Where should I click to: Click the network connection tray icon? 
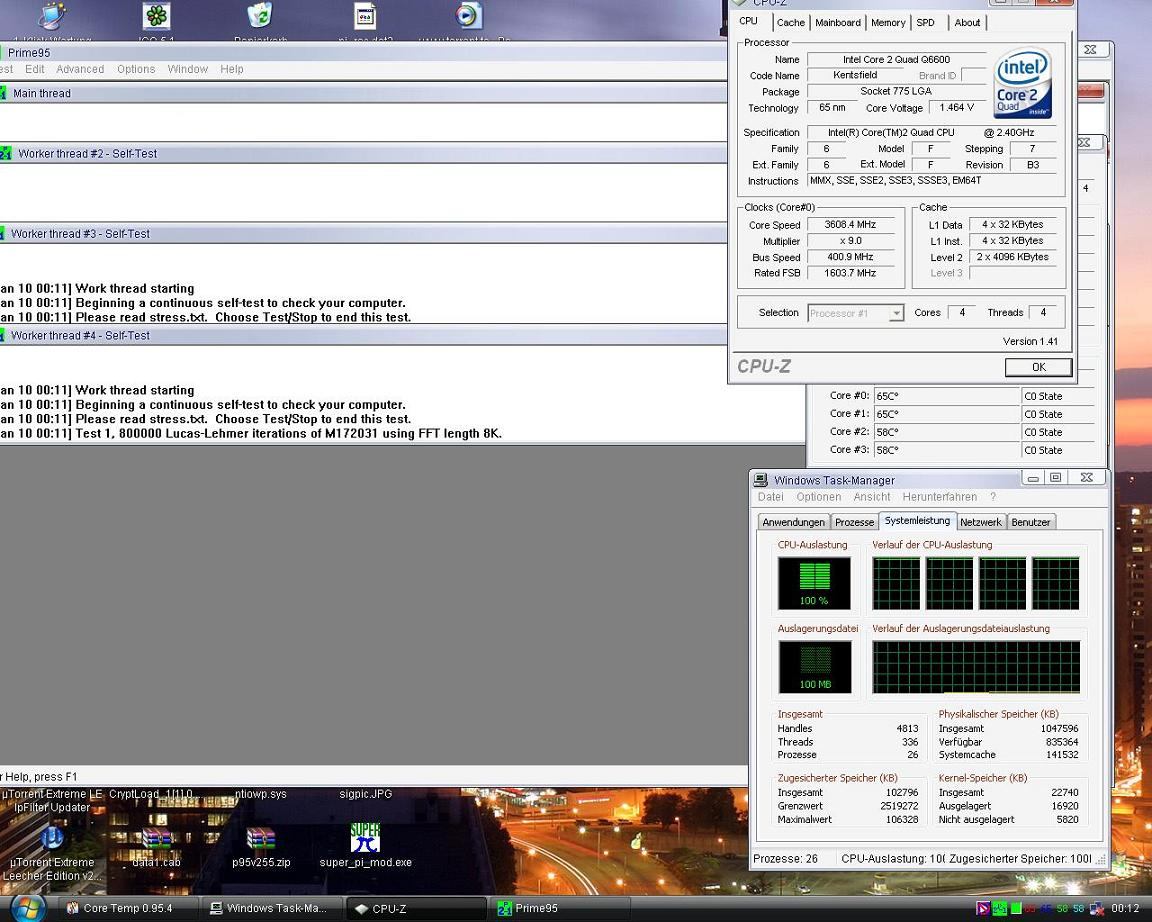pyautogui.click(x=1097, y=910)
